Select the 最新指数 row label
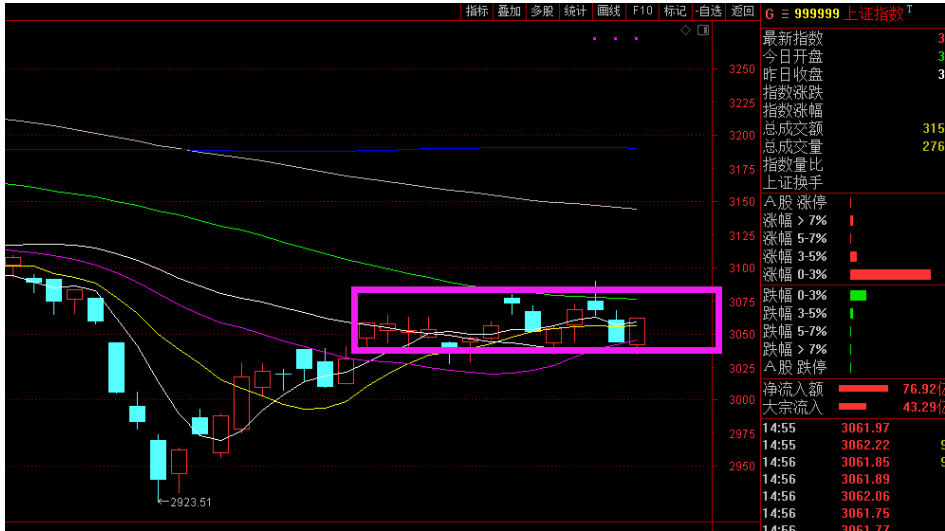The image size is (945, 531). [793, 39]
